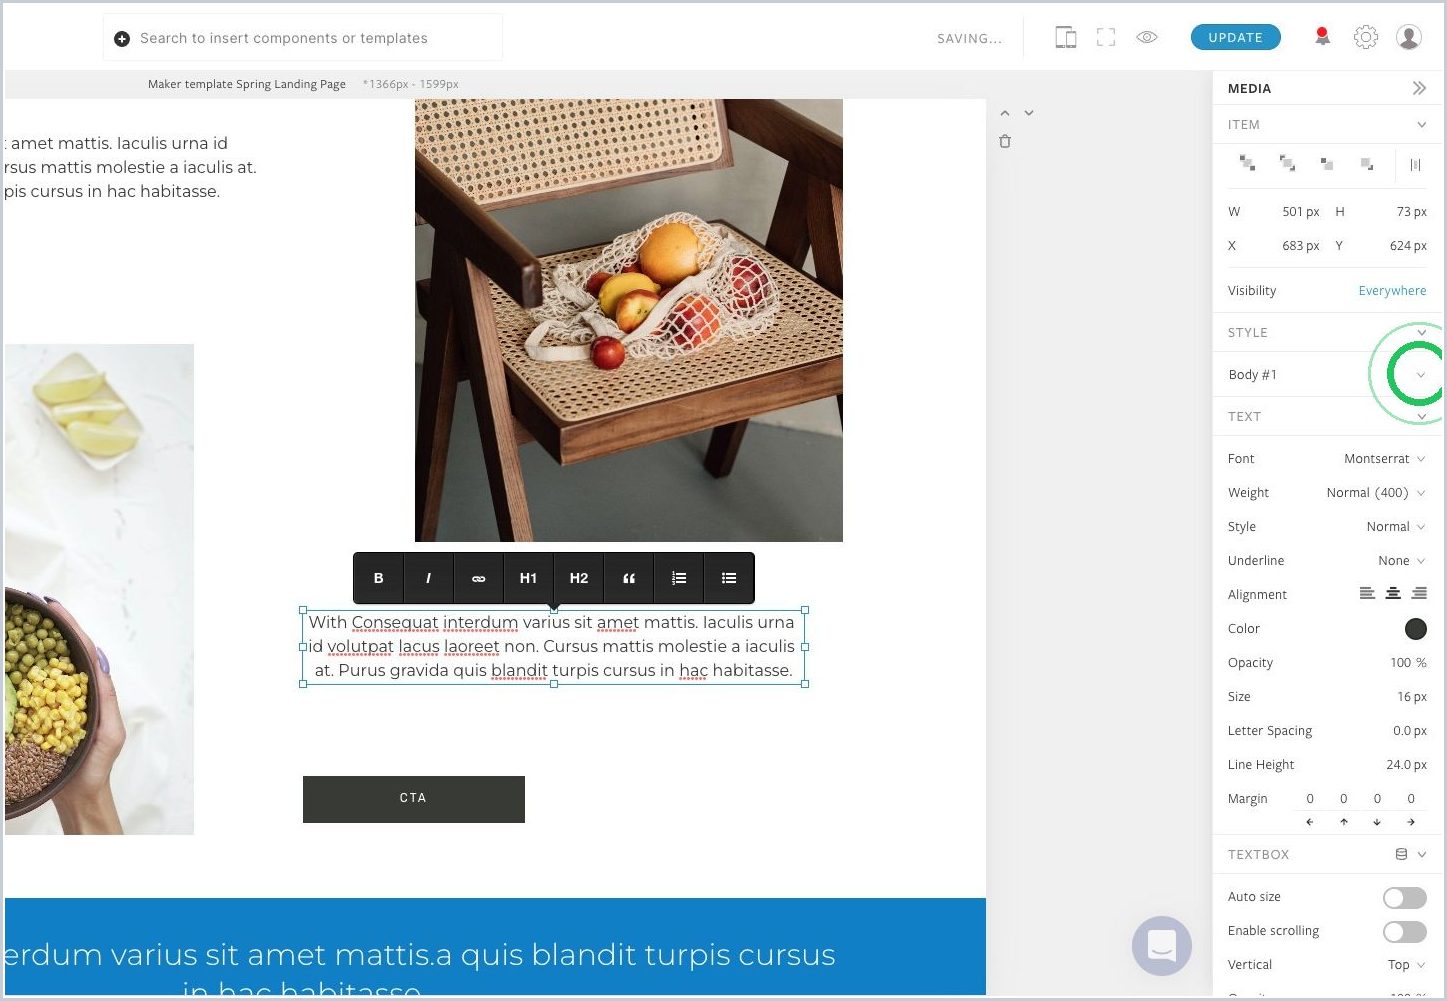Viewport: 1447px width, 1001px height.
Task: Preview page with the eye icon
Action: [1147, 37]
